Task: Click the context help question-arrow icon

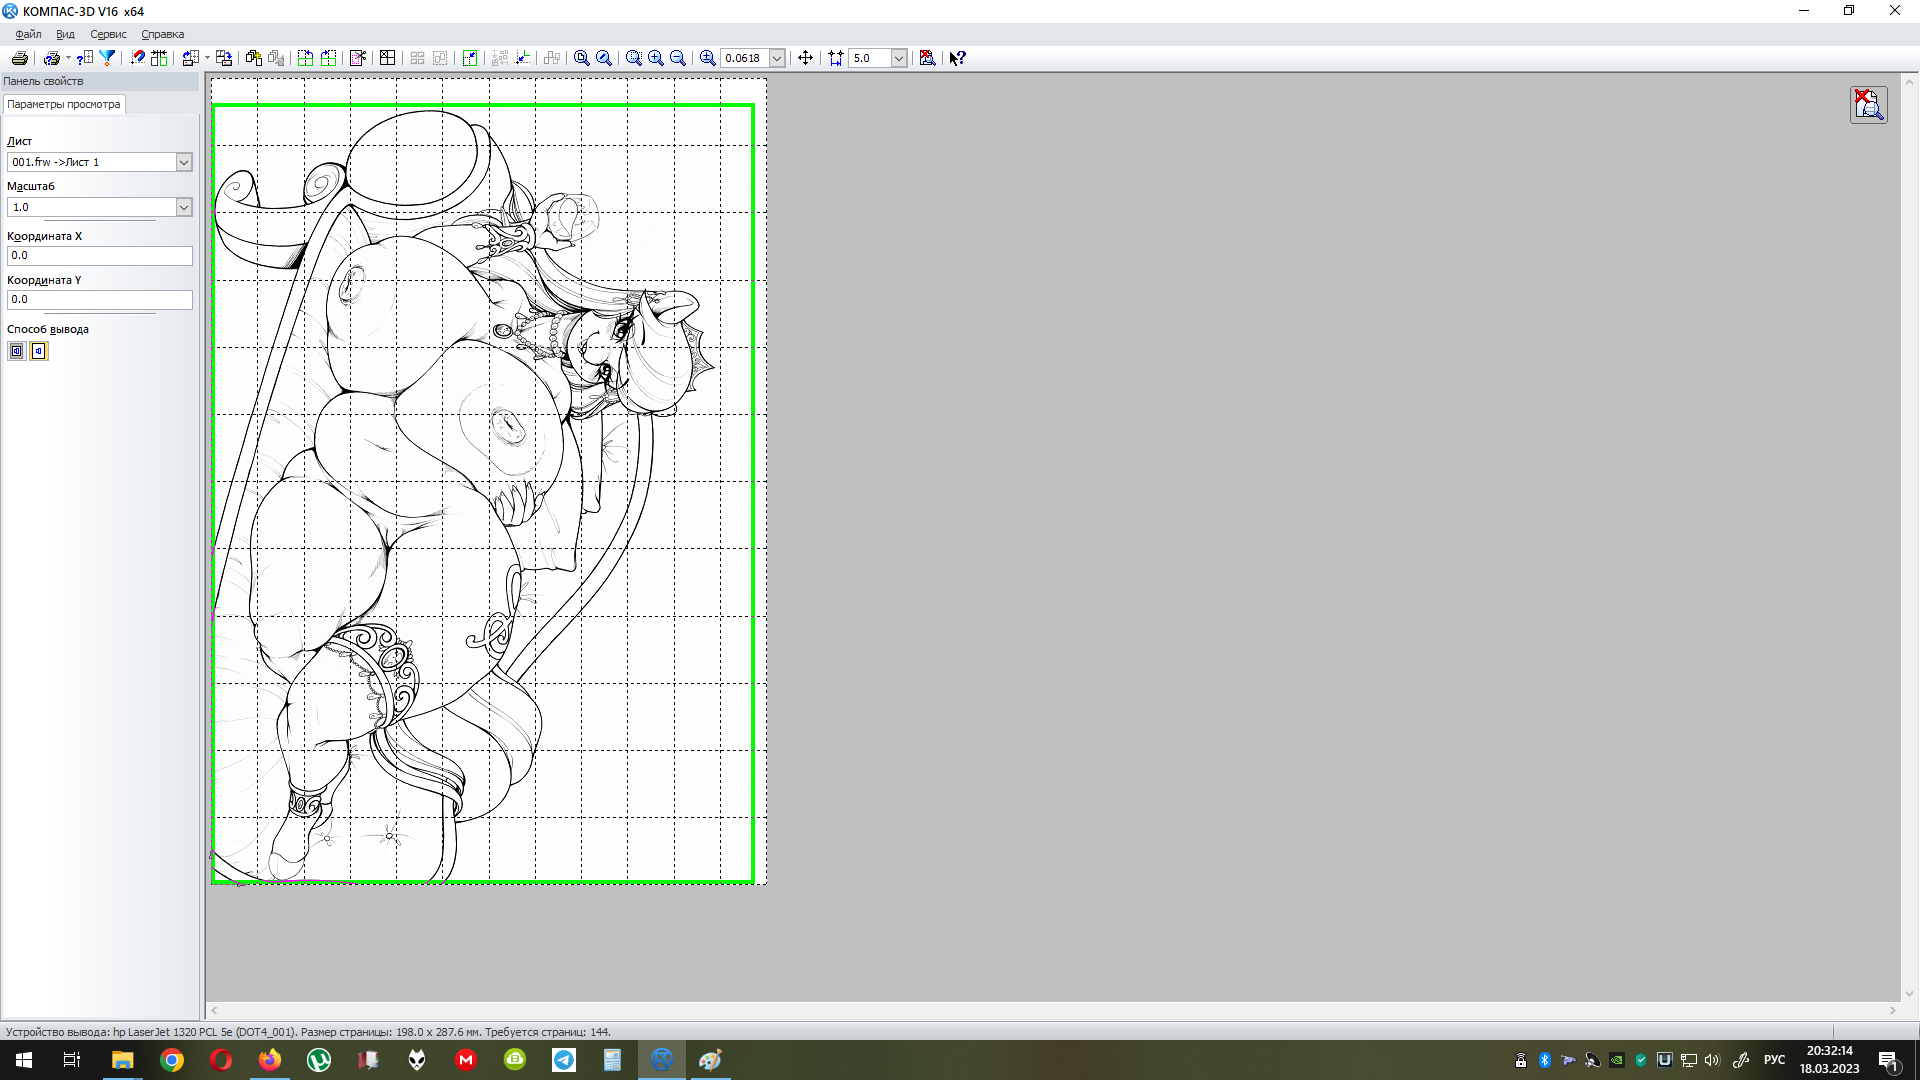Action: click(957, 58)
